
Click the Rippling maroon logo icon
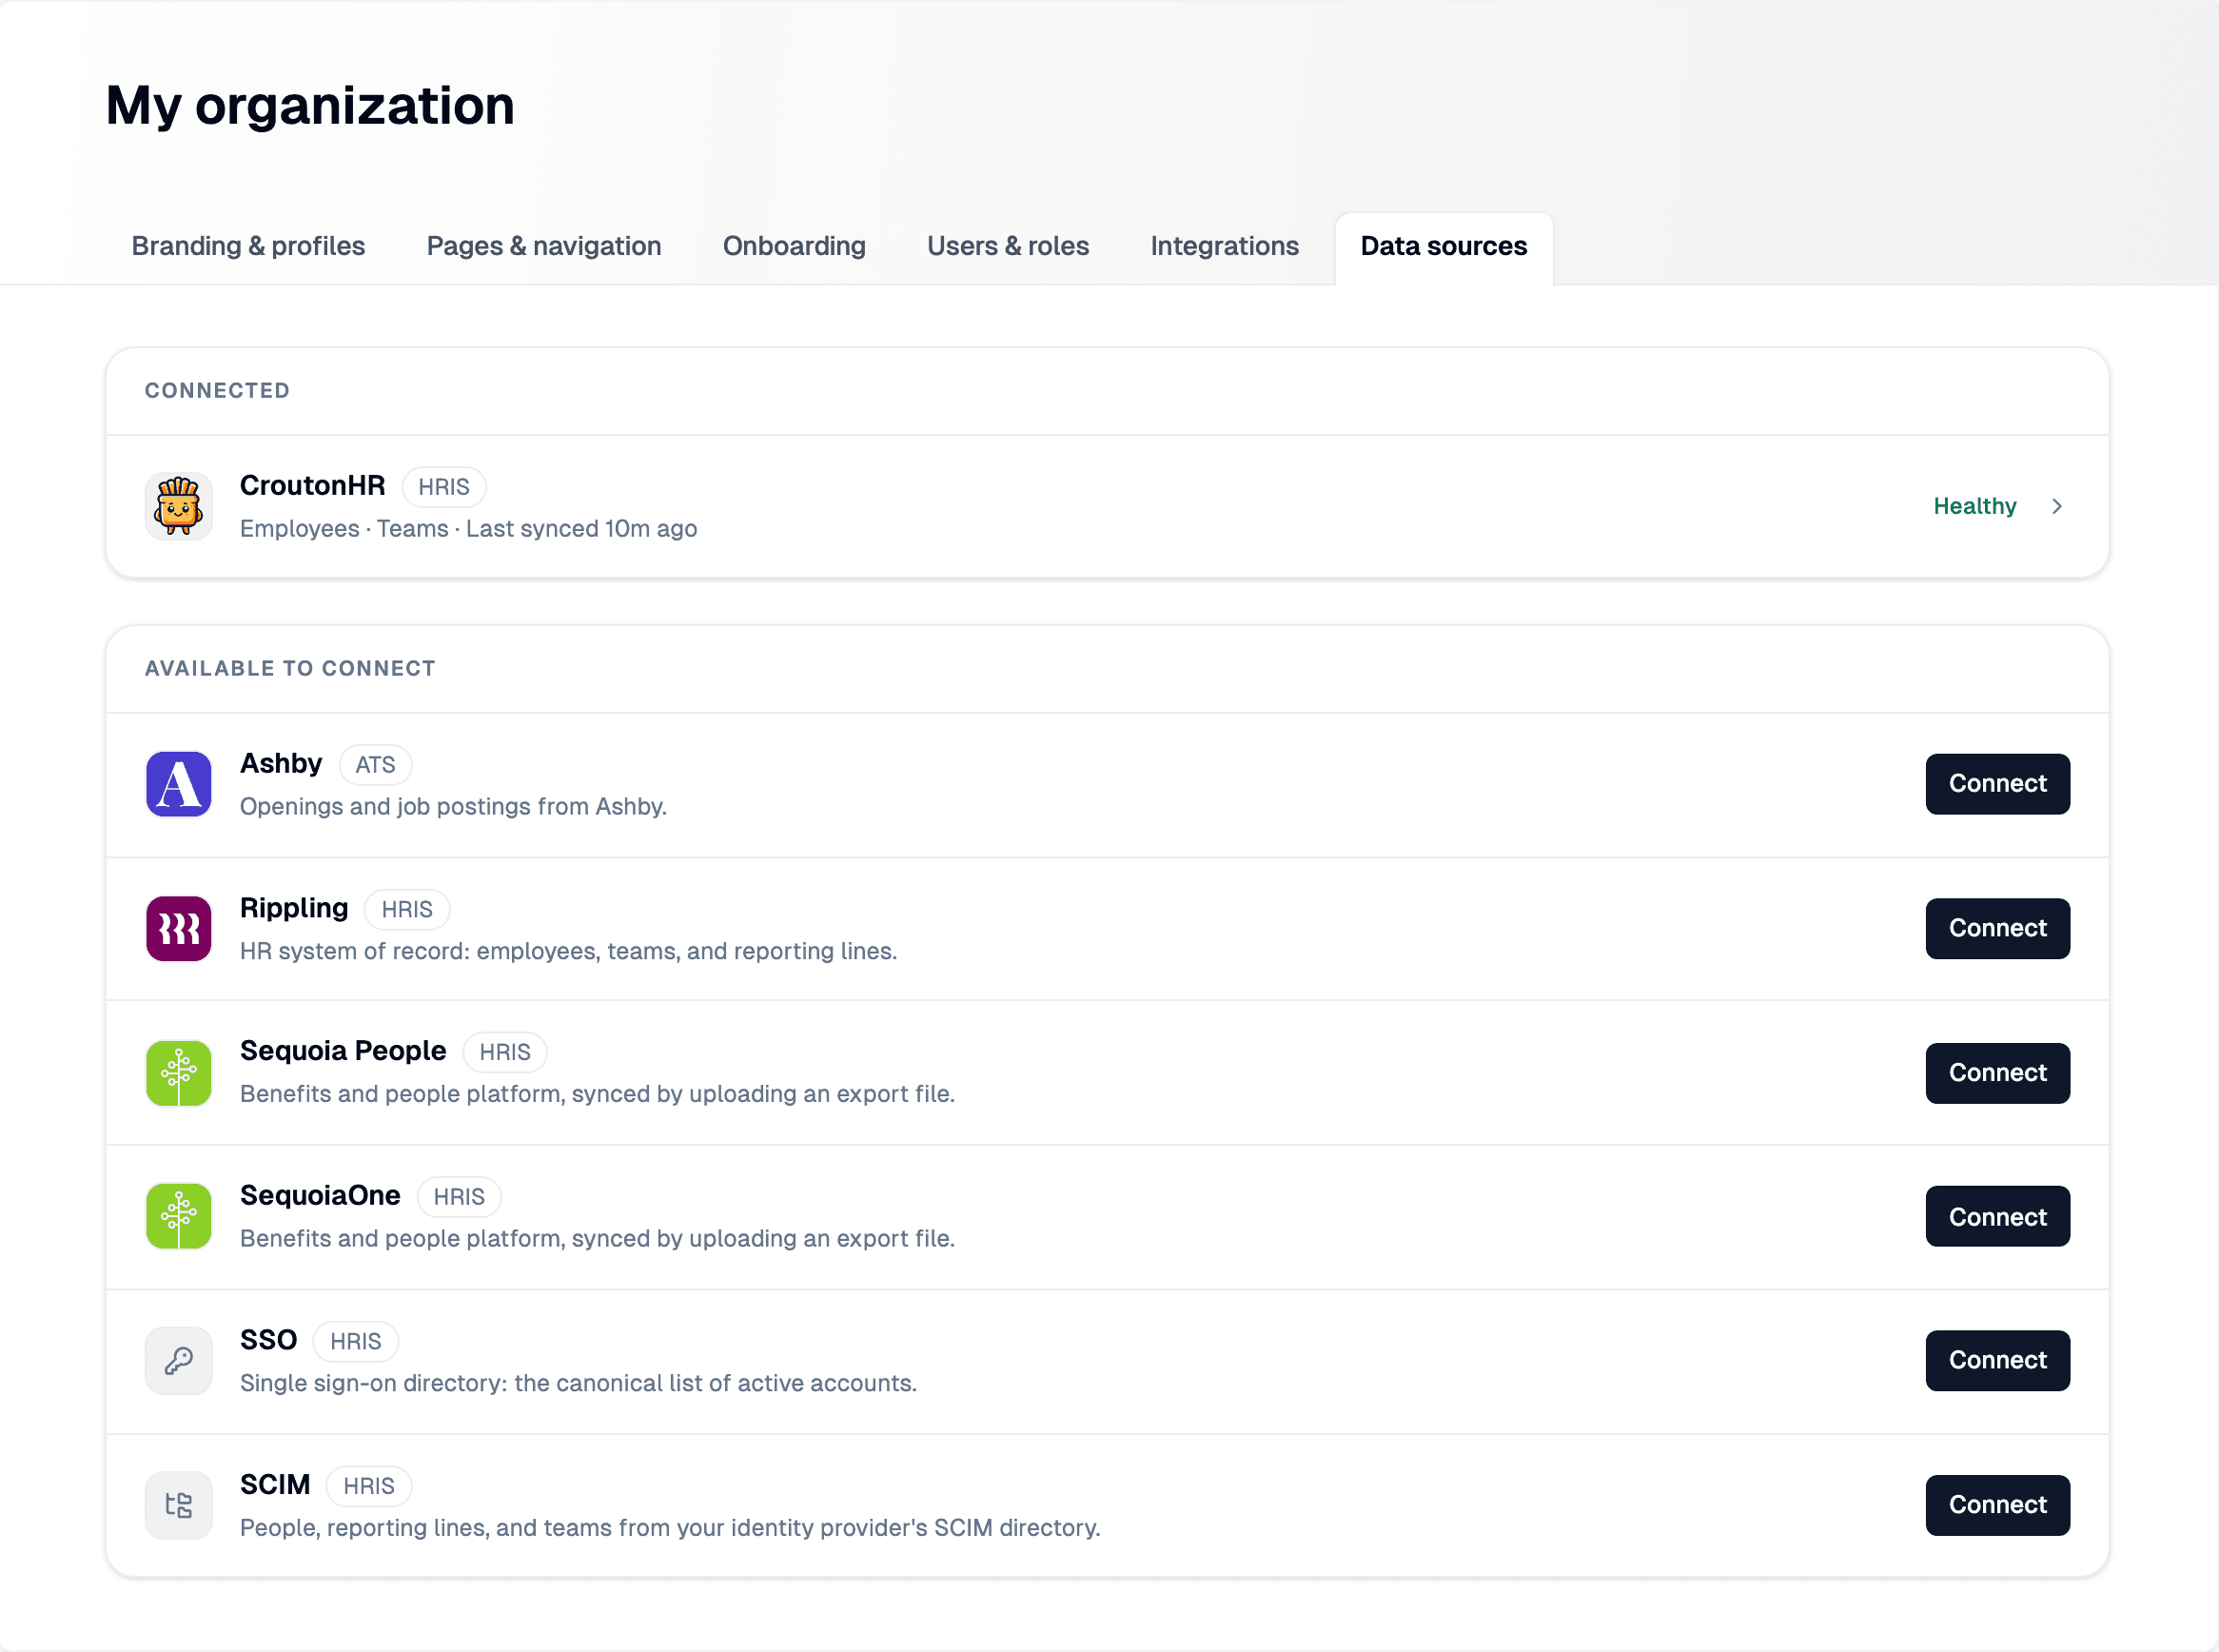(x=178, y=928)
